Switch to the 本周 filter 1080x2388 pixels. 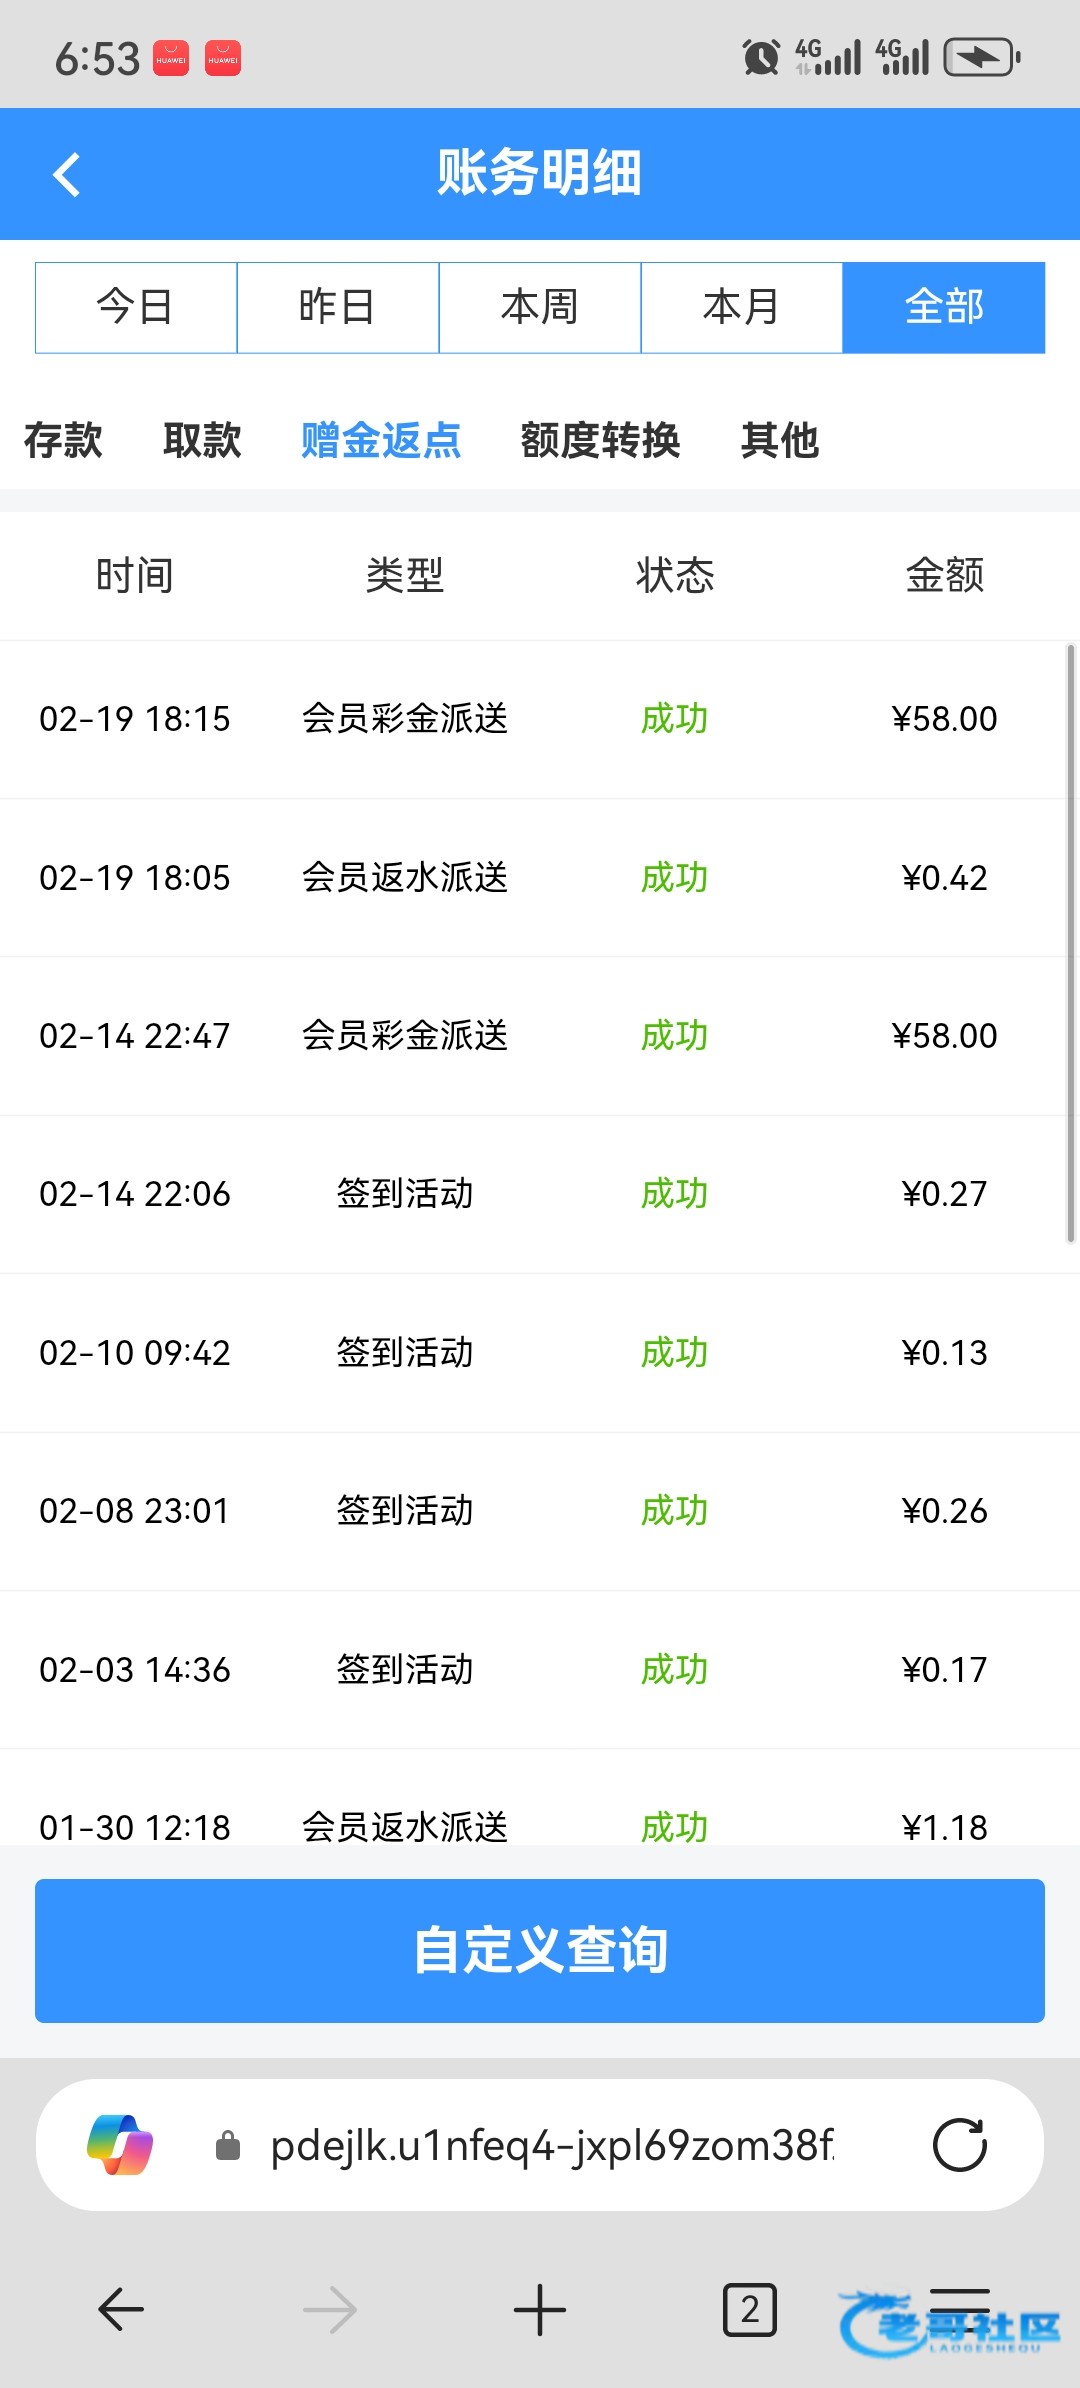(x=540, y=307)
